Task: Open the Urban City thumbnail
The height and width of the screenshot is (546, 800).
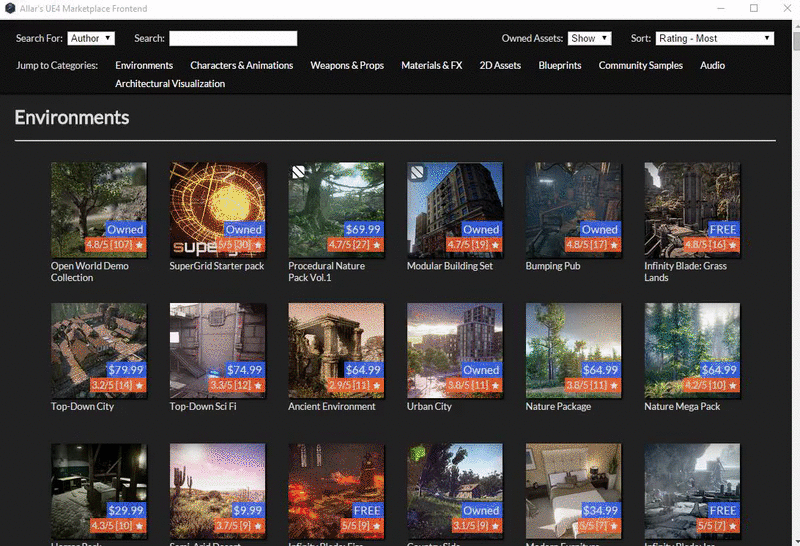Action: pos(455,351)
